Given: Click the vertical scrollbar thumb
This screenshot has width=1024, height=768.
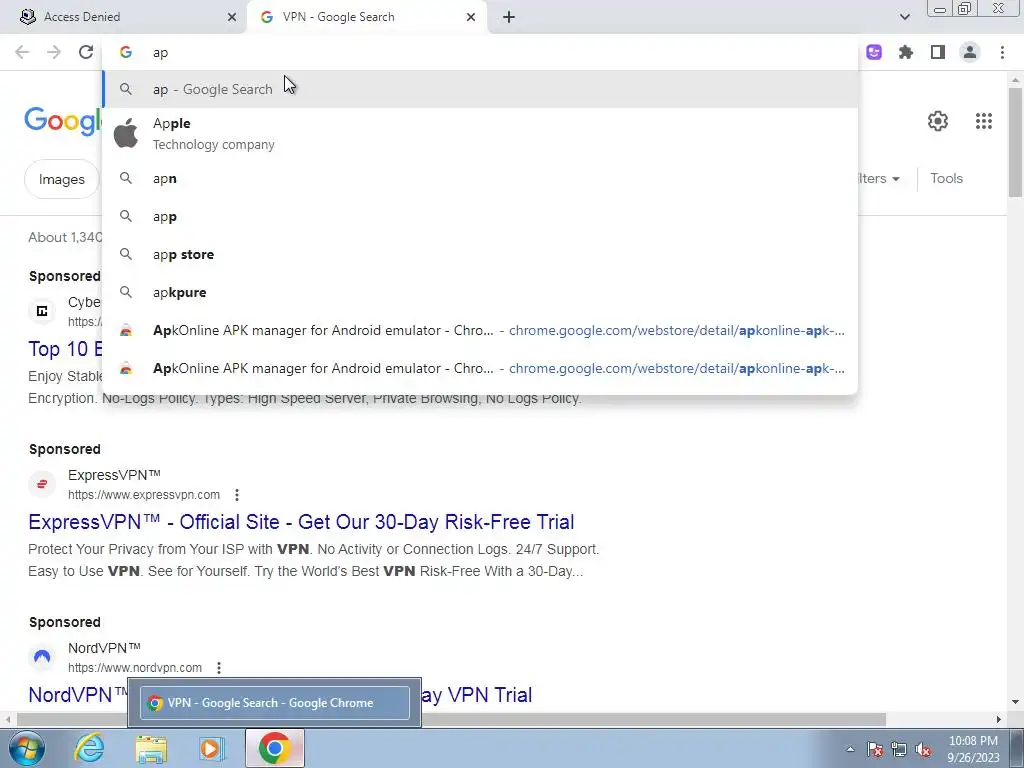Looking at the screenshot, I should click(1016, 141).
